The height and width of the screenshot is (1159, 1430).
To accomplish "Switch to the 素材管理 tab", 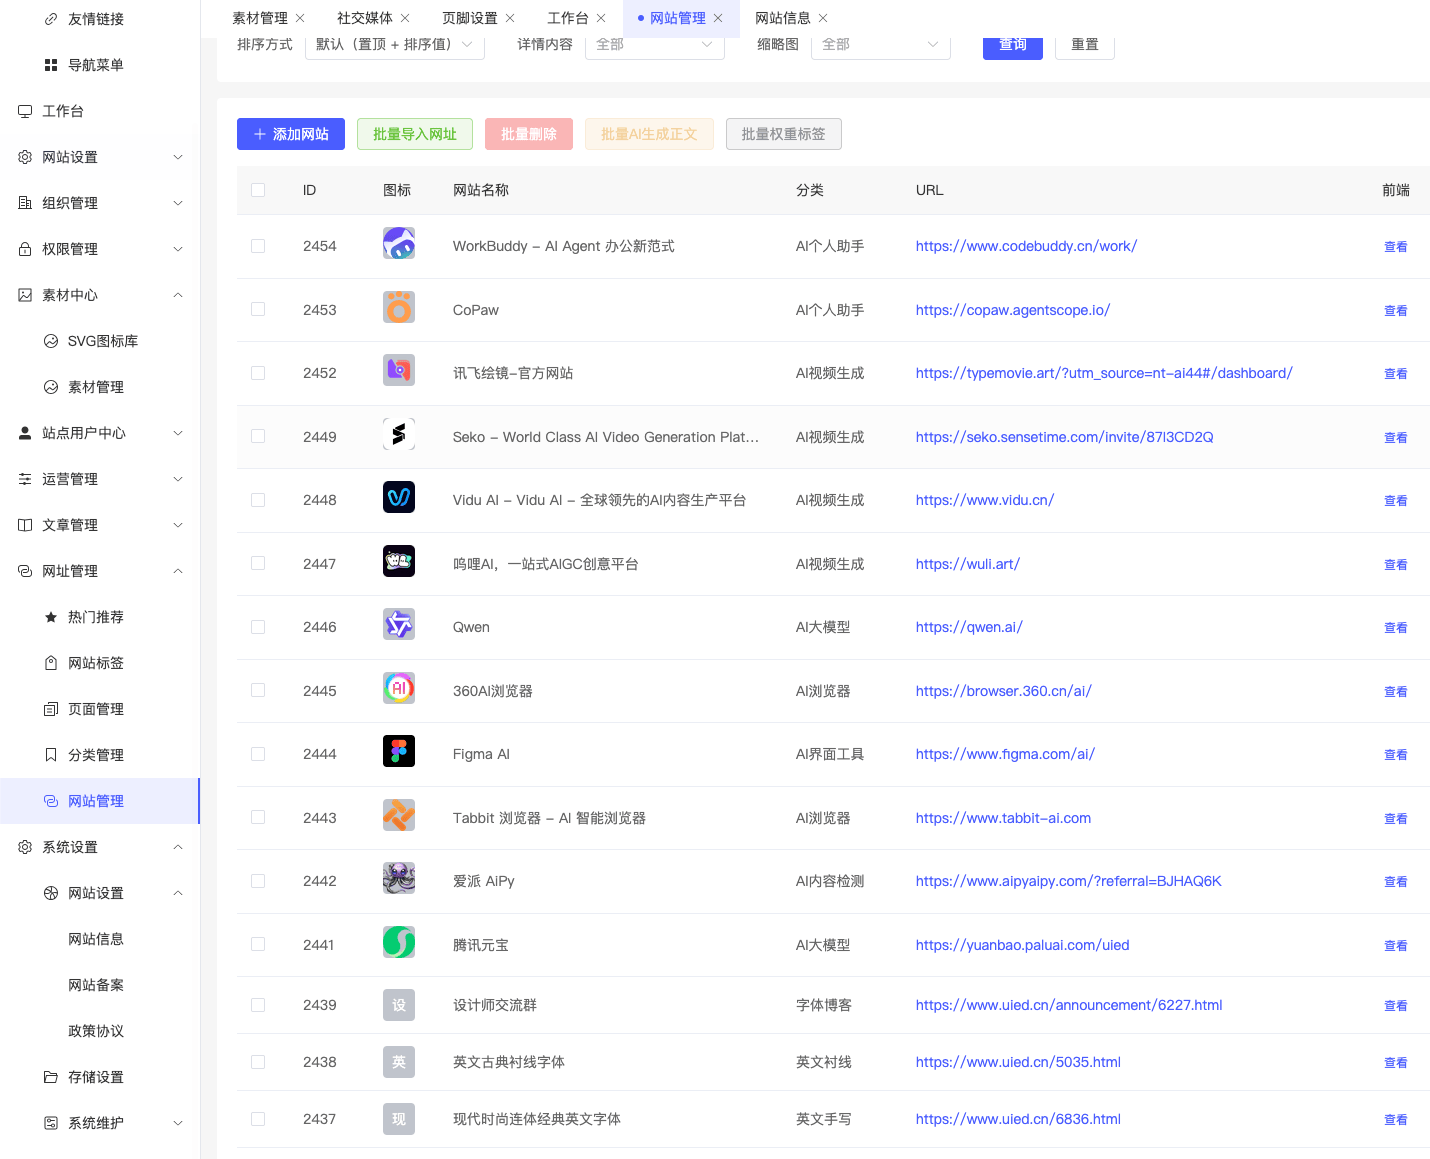I will pos(260,18).
